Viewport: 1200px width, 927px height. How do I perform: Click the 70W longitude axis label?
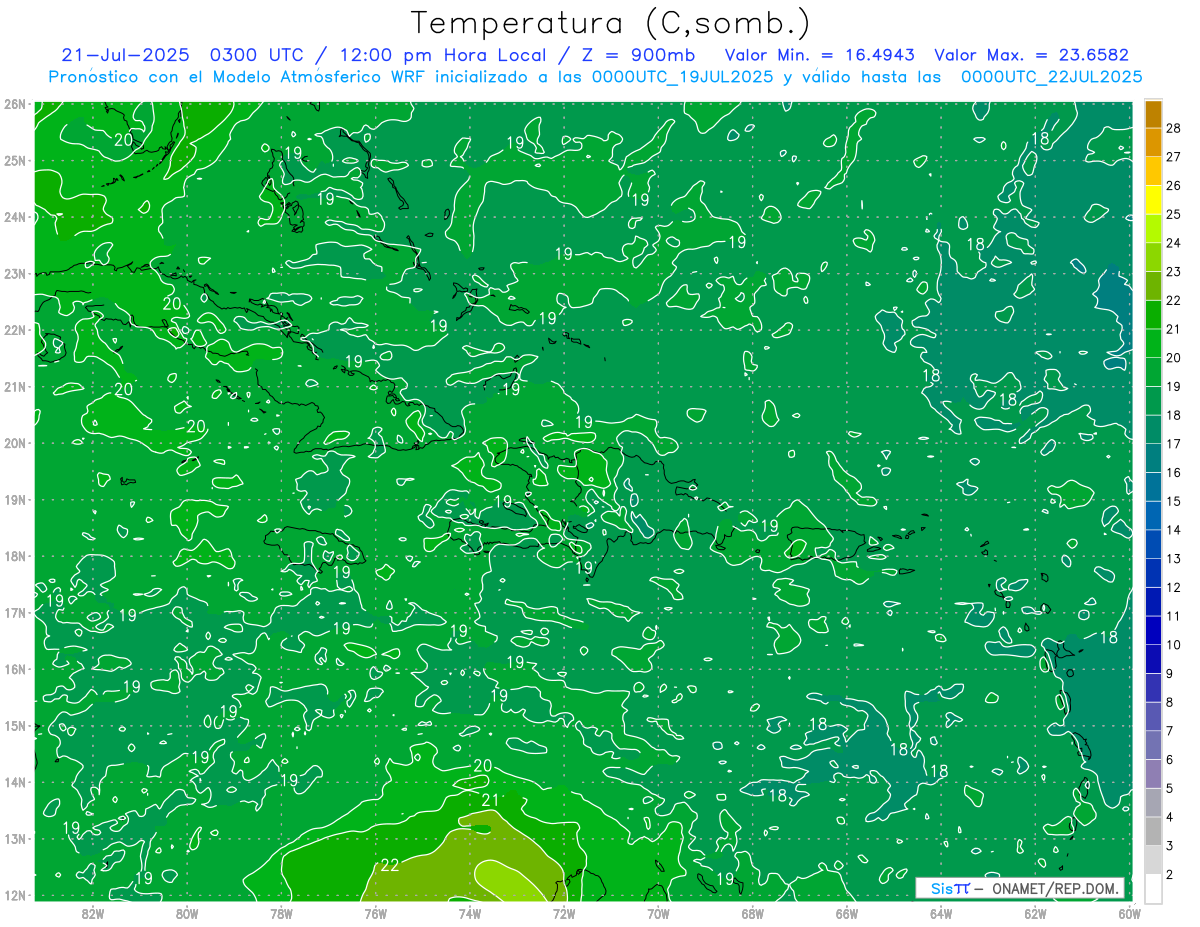(x=658, y=914)
